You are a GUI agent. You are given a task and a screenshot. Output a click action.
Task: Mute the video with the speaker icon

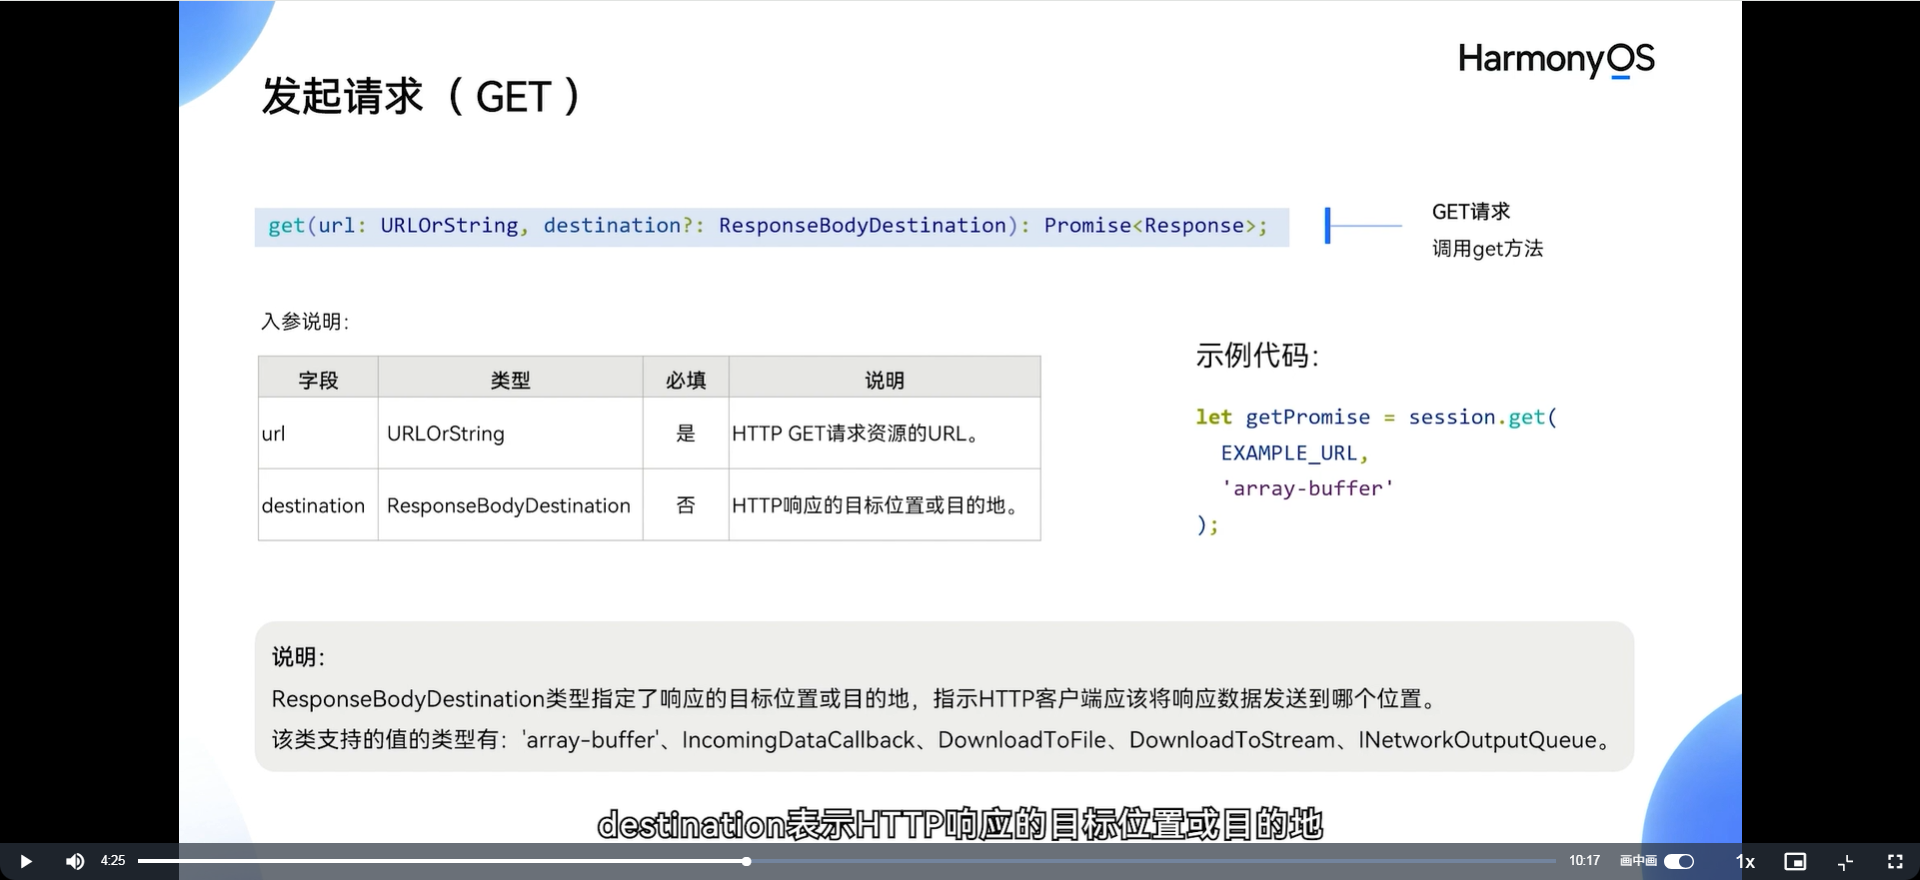pyautogui.click(x=75, y=861)
